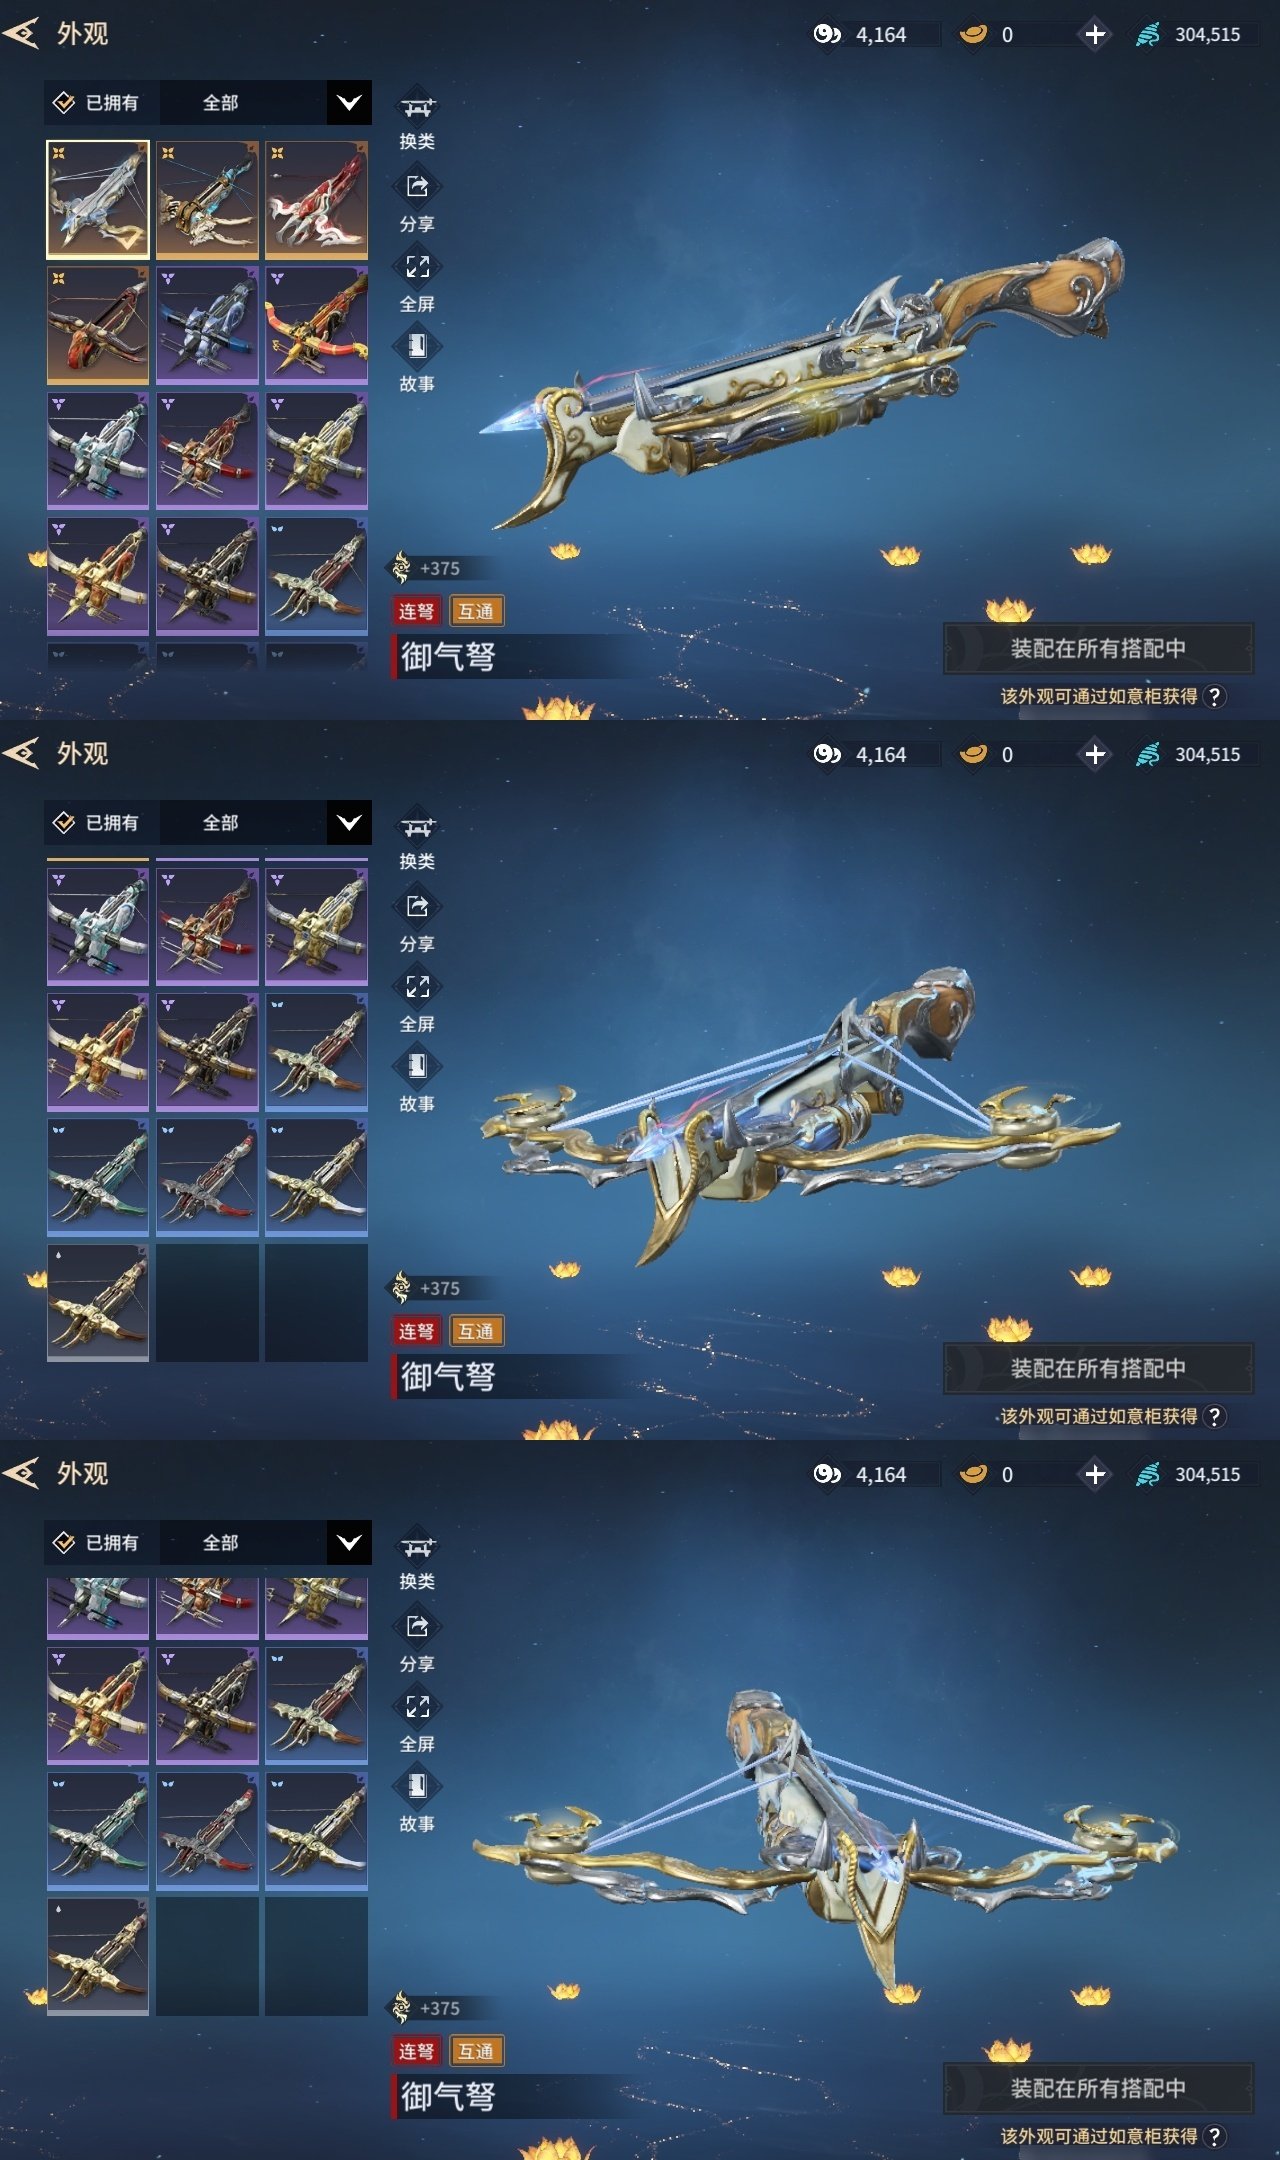The height and width of the screenshot is (2160, 1280).
Task: Select the red 连弩 tag in top screenshot
Action: (416, 611)
